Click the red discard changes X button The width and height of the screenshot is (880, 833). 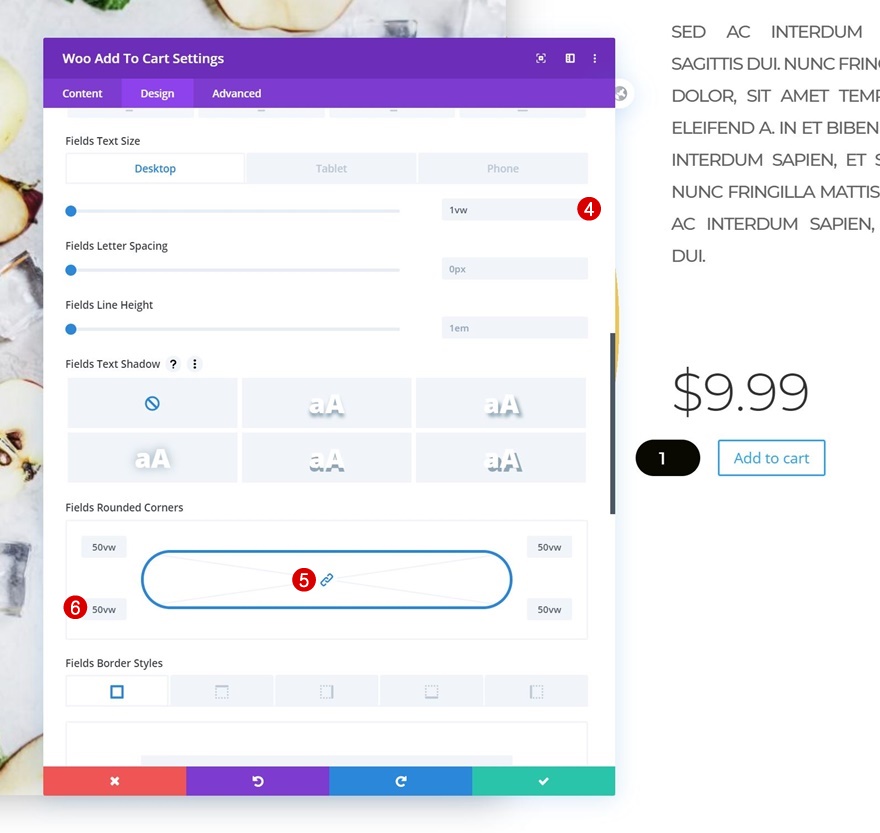click(115, 781)
